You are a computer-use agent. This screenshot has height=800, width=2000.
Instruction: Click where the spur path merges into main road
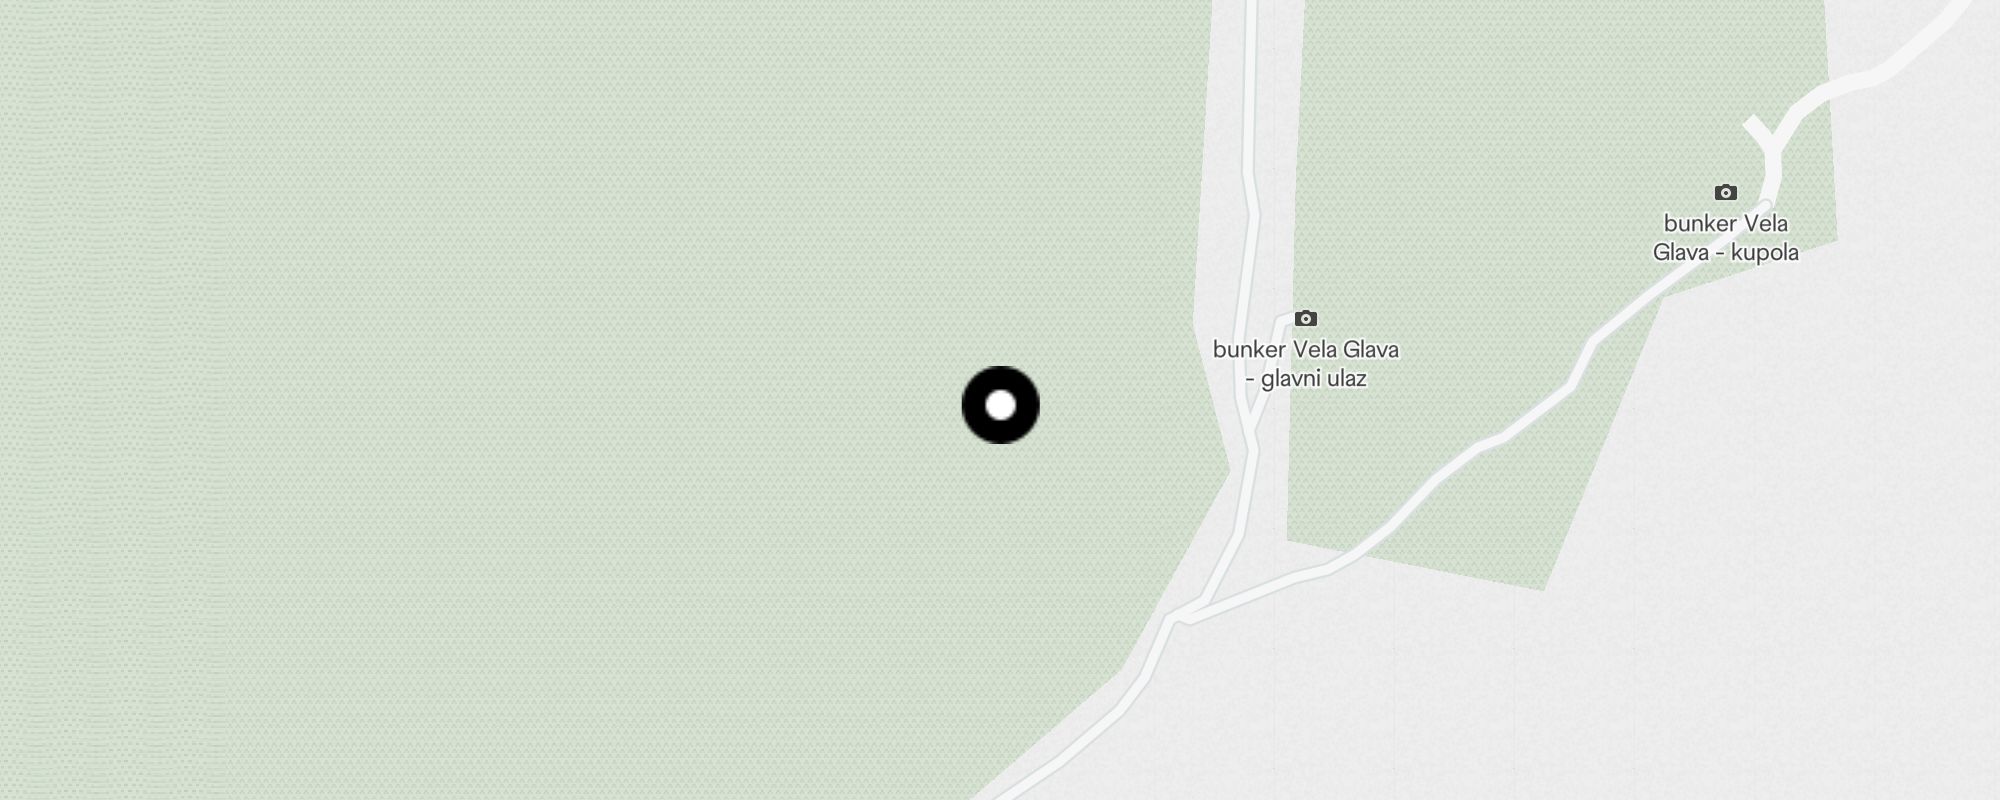point(1250,432)
